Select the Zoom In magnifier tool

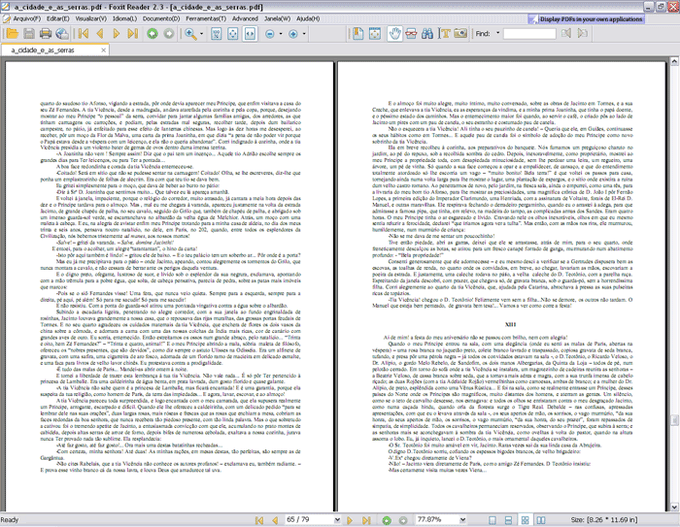coord(190,34)
